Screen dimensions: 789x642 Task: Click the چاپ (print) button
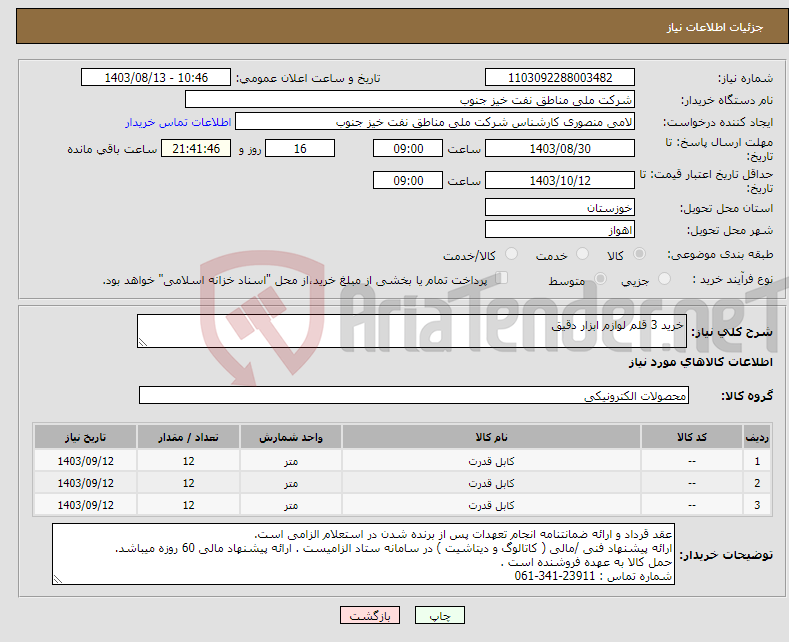click(439, 615)
